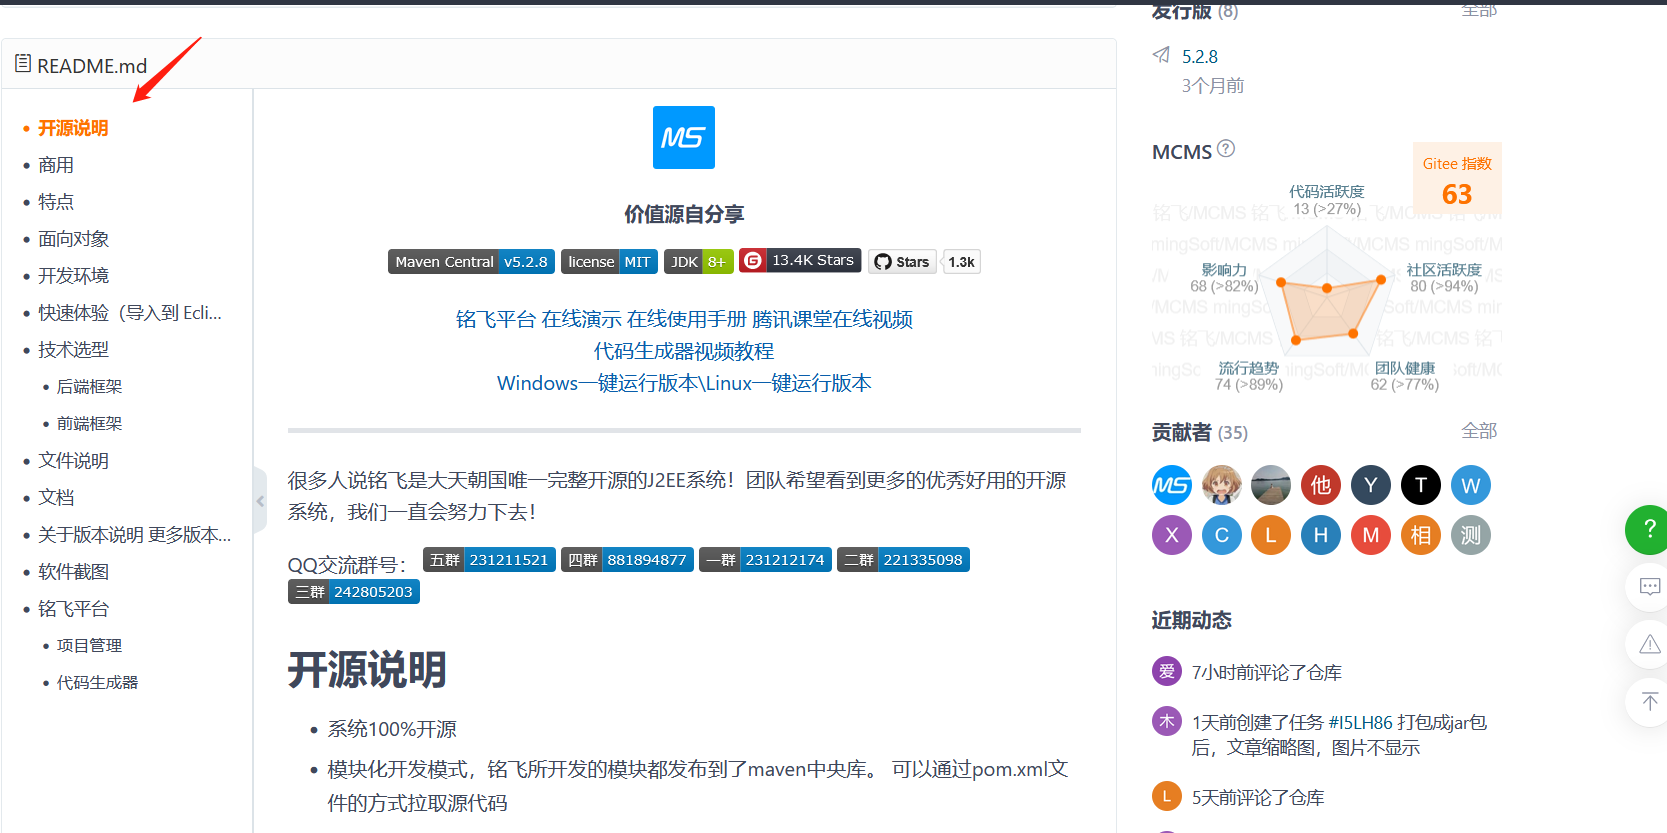Join QQ group 四群 881894877

pyautogui.click(x=627, y=560)
